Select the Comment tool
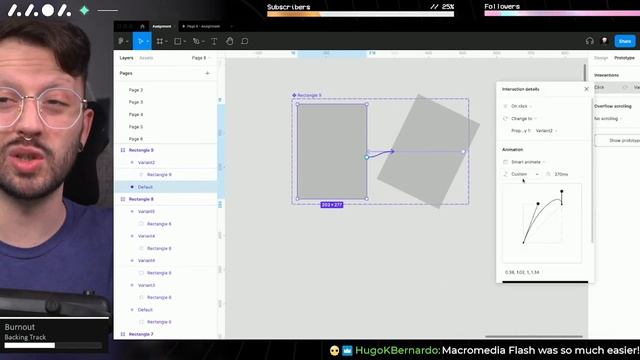This screenshot has height=360, width=640. click(x=244, y=41)
